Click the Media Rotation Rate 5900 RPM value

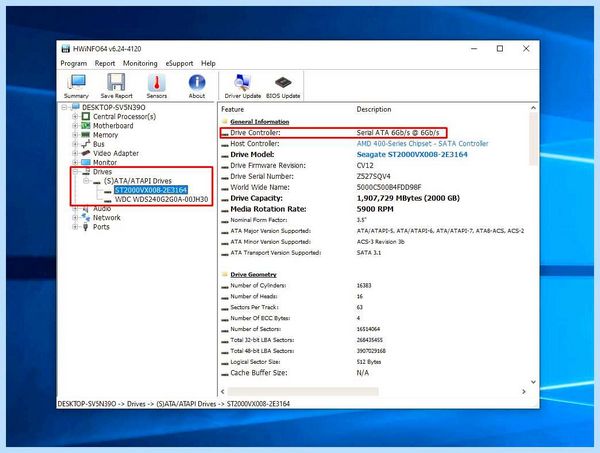click(x=375, y=209)
